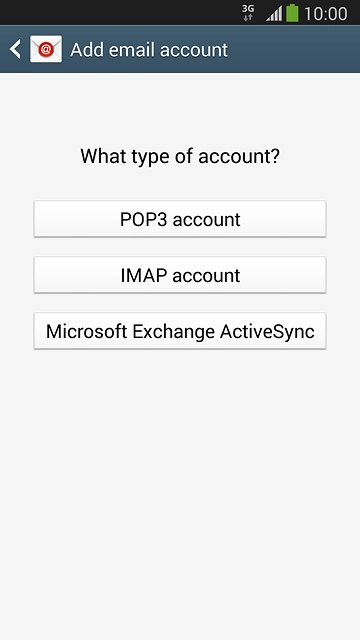Tap the 10:00 clock in status bar

point(326,13)
